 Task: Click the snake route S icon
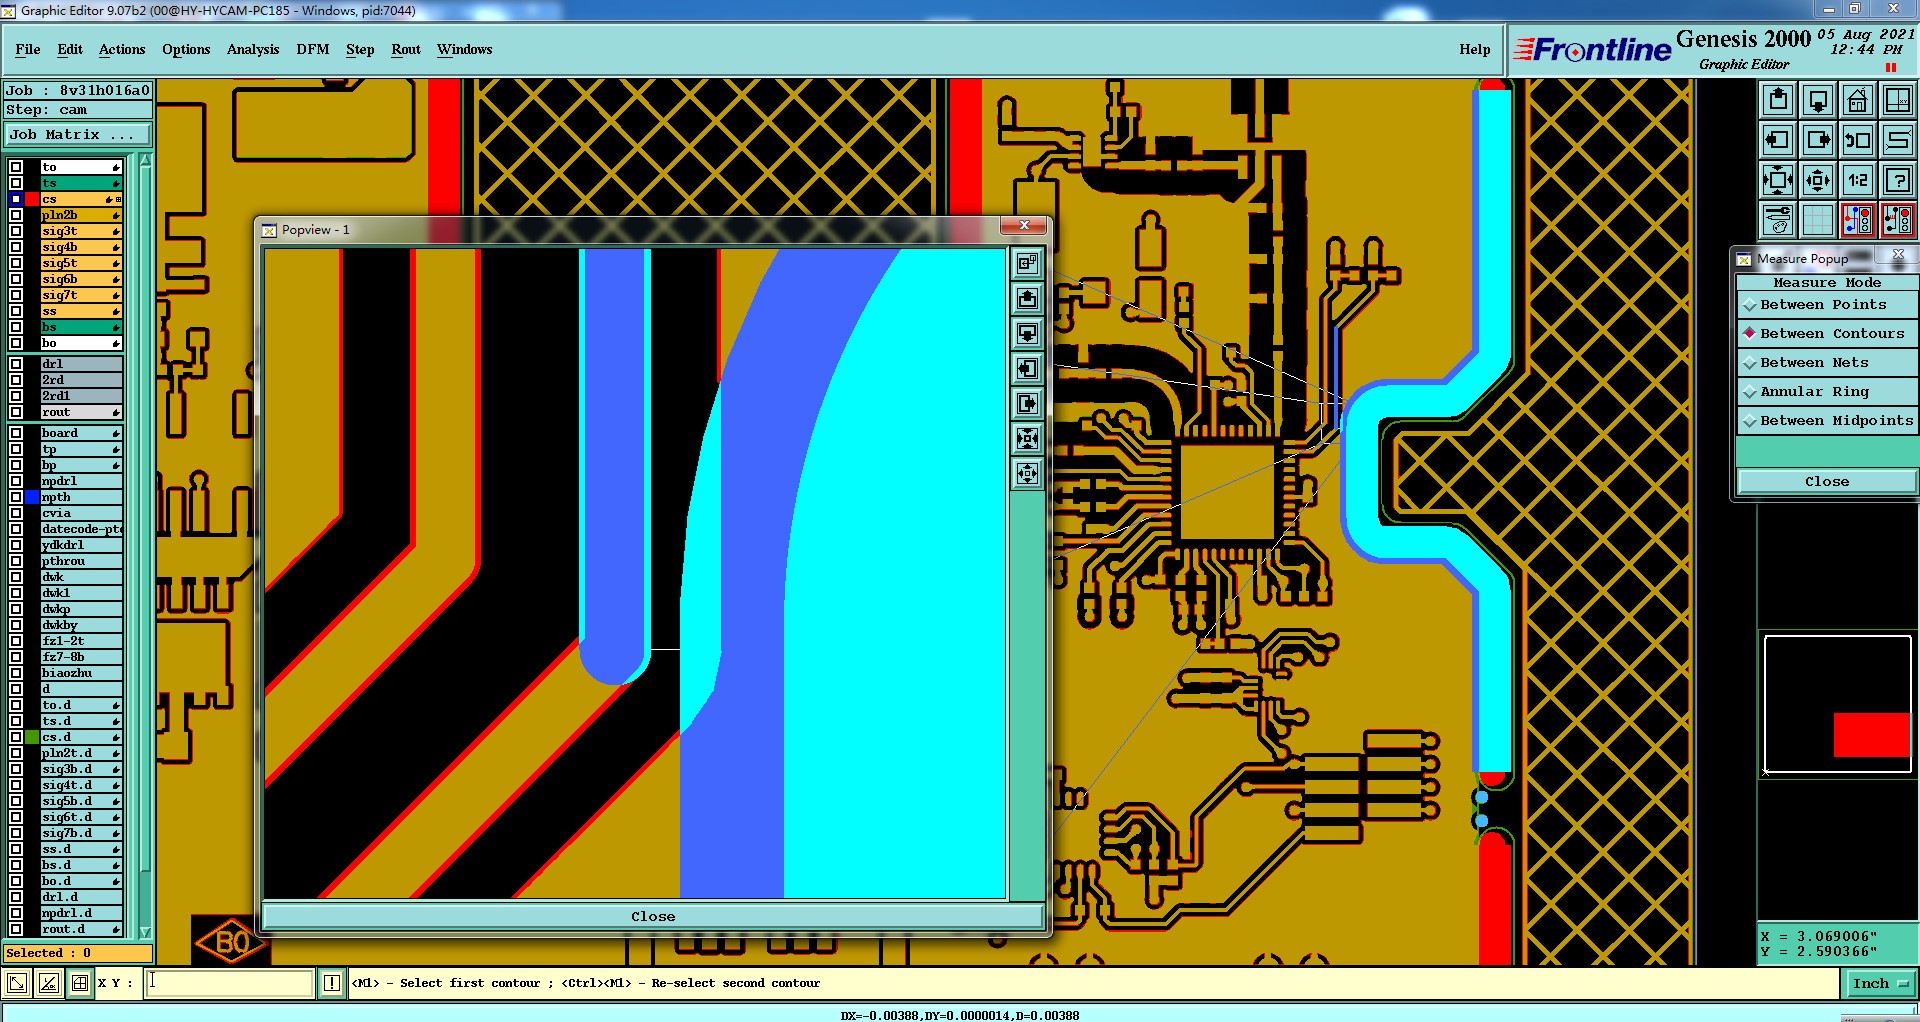point(1898,140)
